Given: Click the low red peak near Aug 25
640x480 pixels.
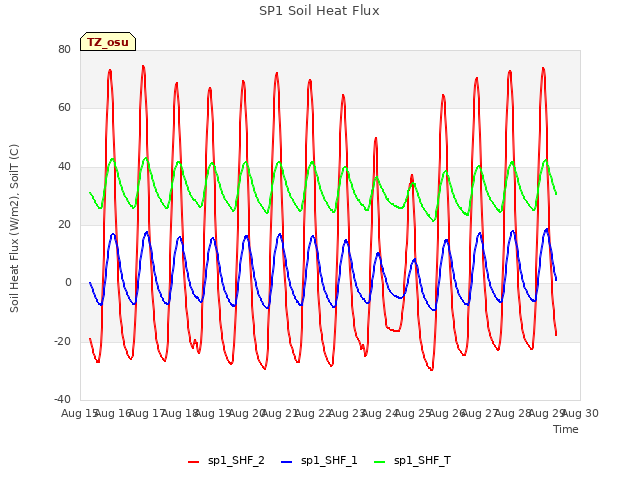Looking at the screenshot, I should pyautogui.click(x=412, y=176).
